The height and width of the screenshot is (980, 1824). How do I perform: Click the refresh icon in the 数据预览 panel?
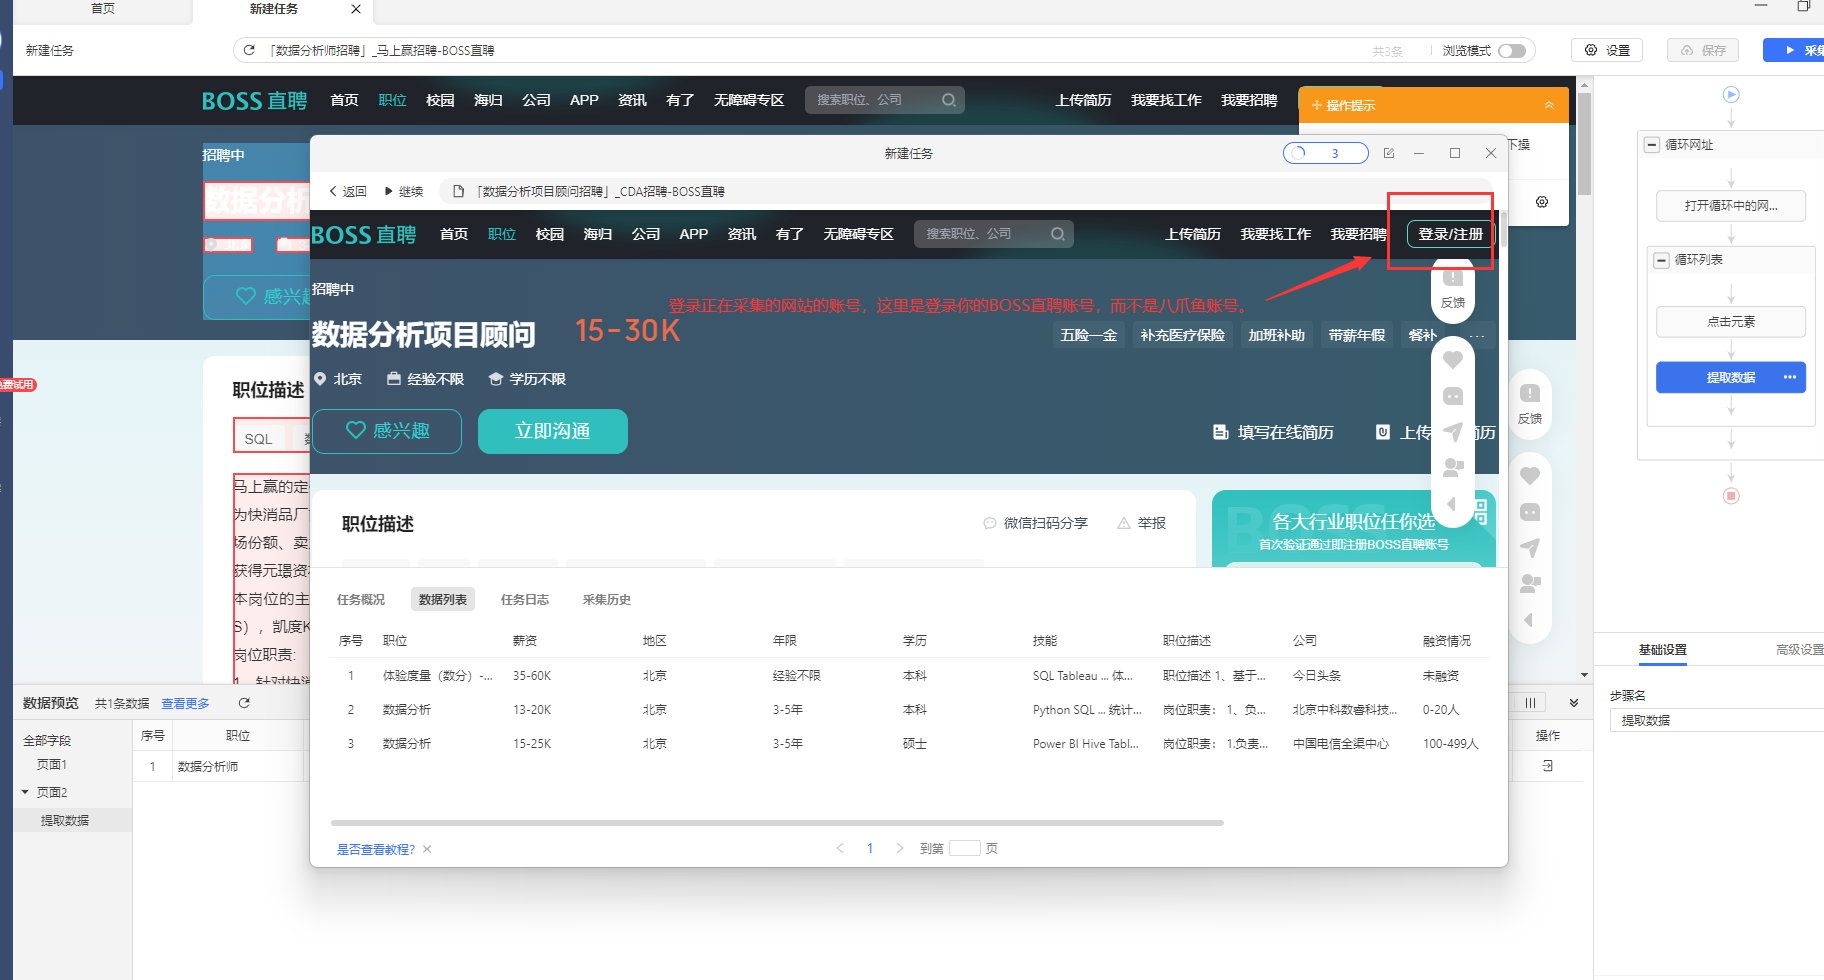(x=244, y=703)
